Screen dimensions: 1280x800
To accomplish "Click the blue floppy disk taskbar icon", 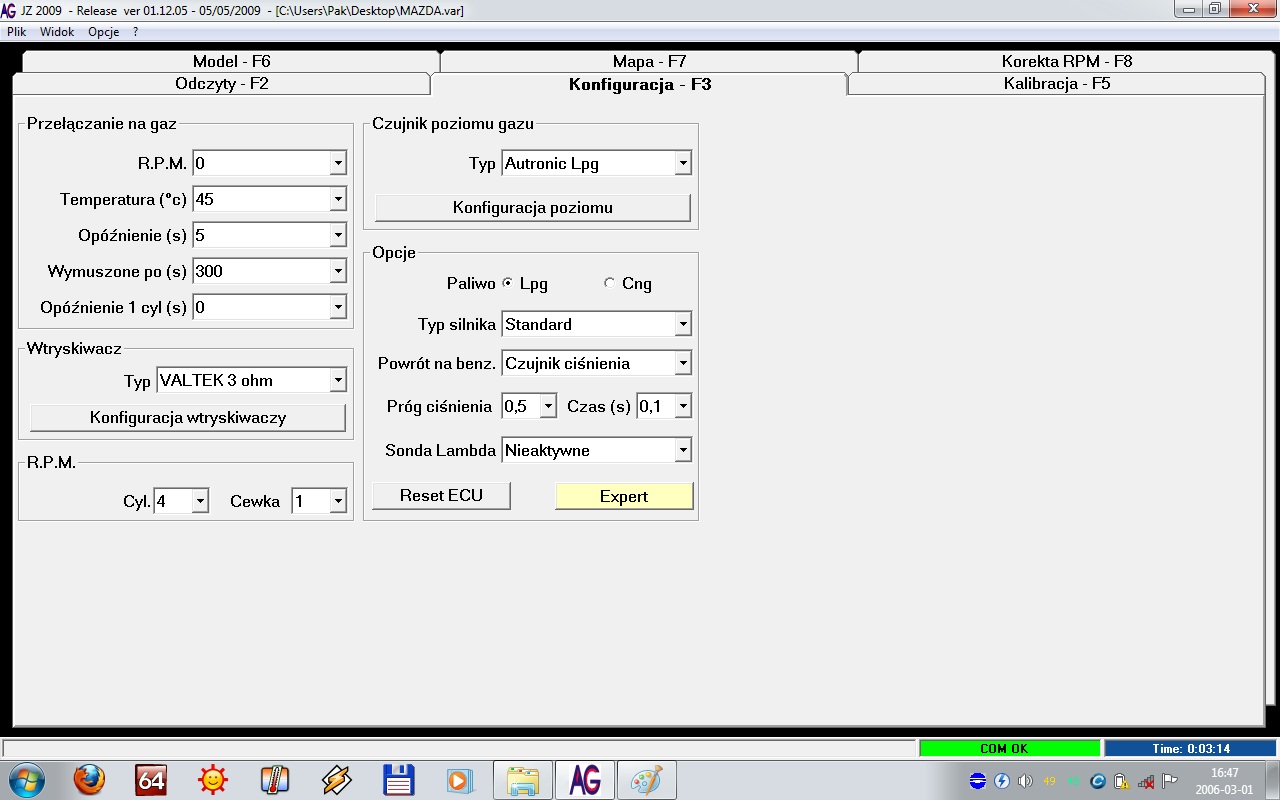I will 399,779.
